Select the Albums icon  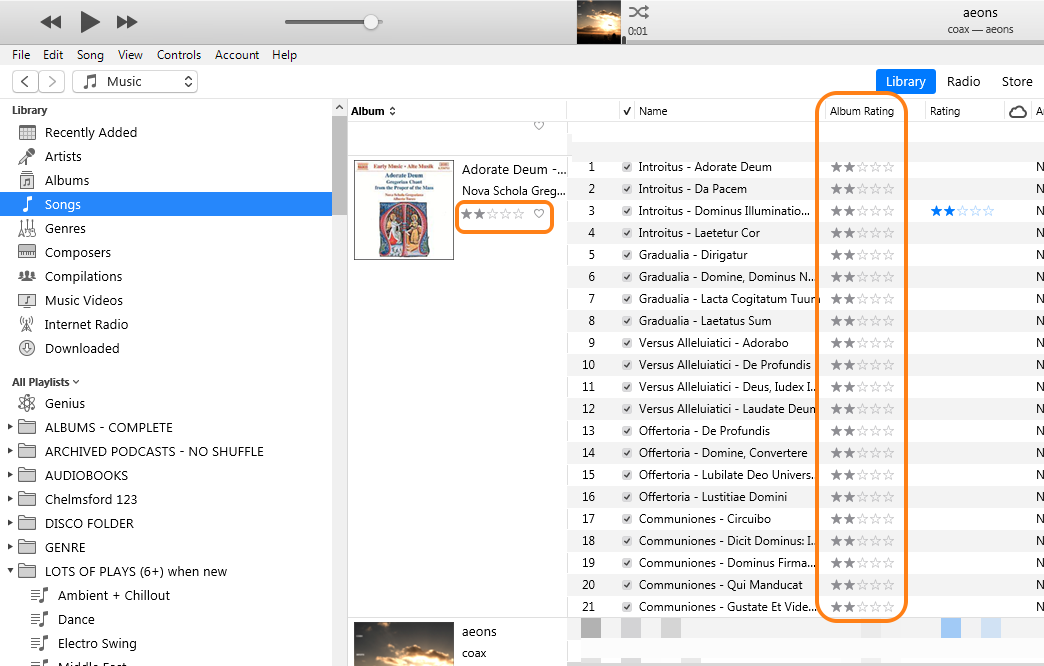27,180
